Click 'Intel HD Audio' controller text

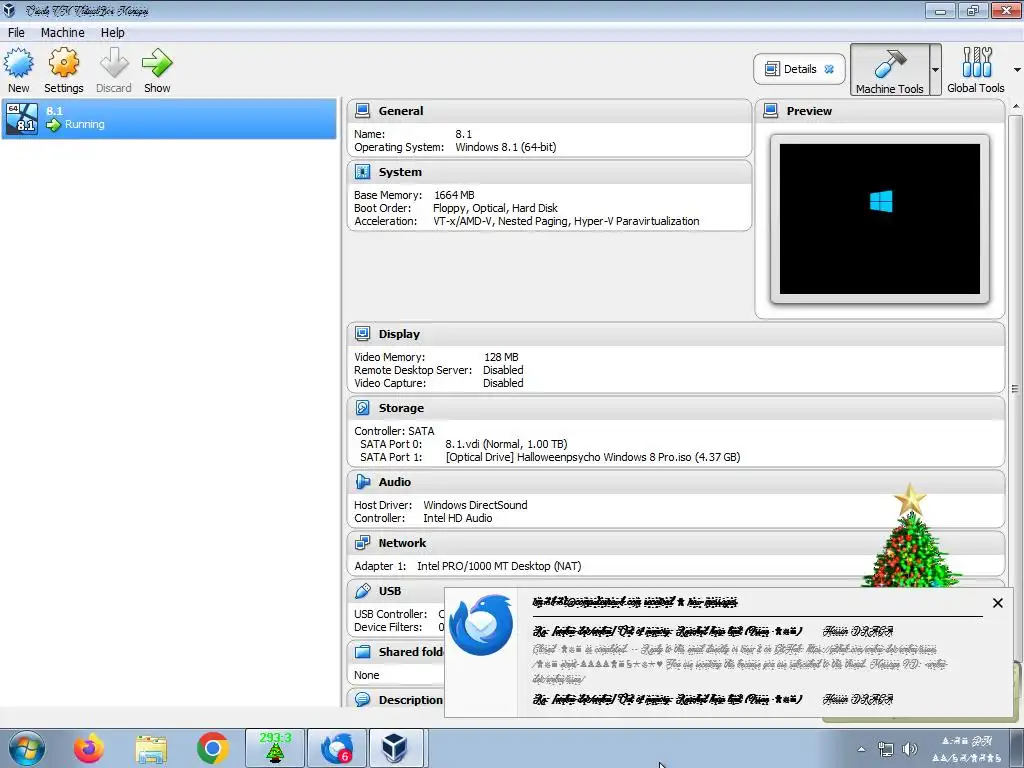tap(457, 518)
